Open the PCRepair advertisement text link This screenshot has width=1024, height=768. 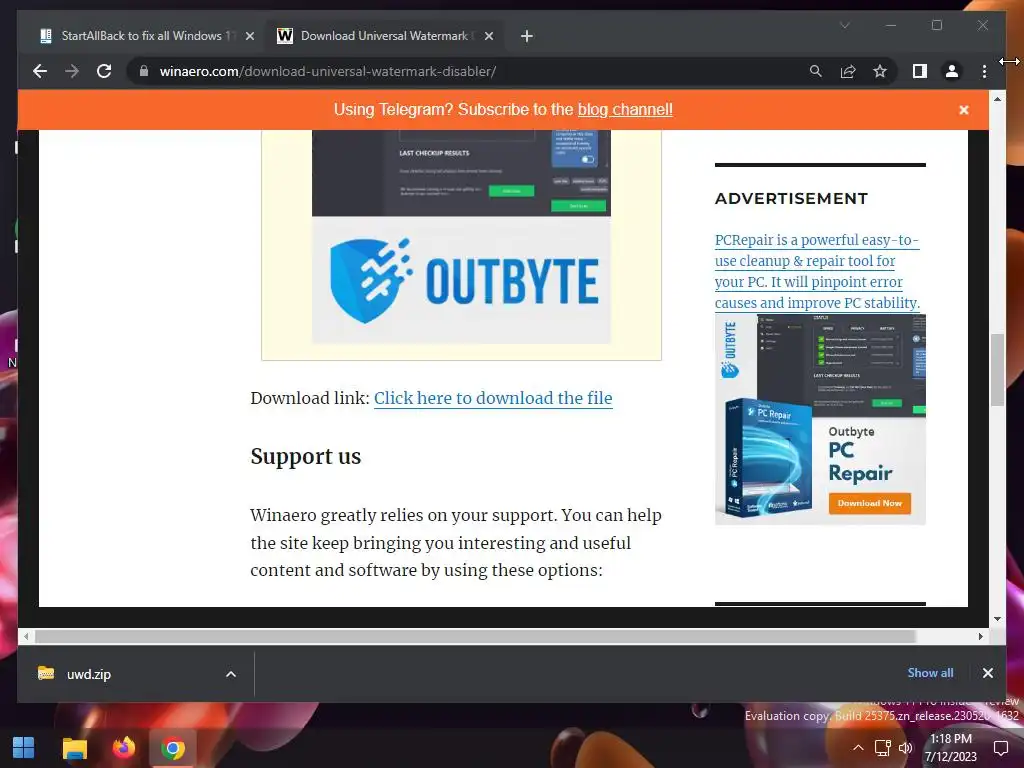pyautogui.click(x=817, y=272)
